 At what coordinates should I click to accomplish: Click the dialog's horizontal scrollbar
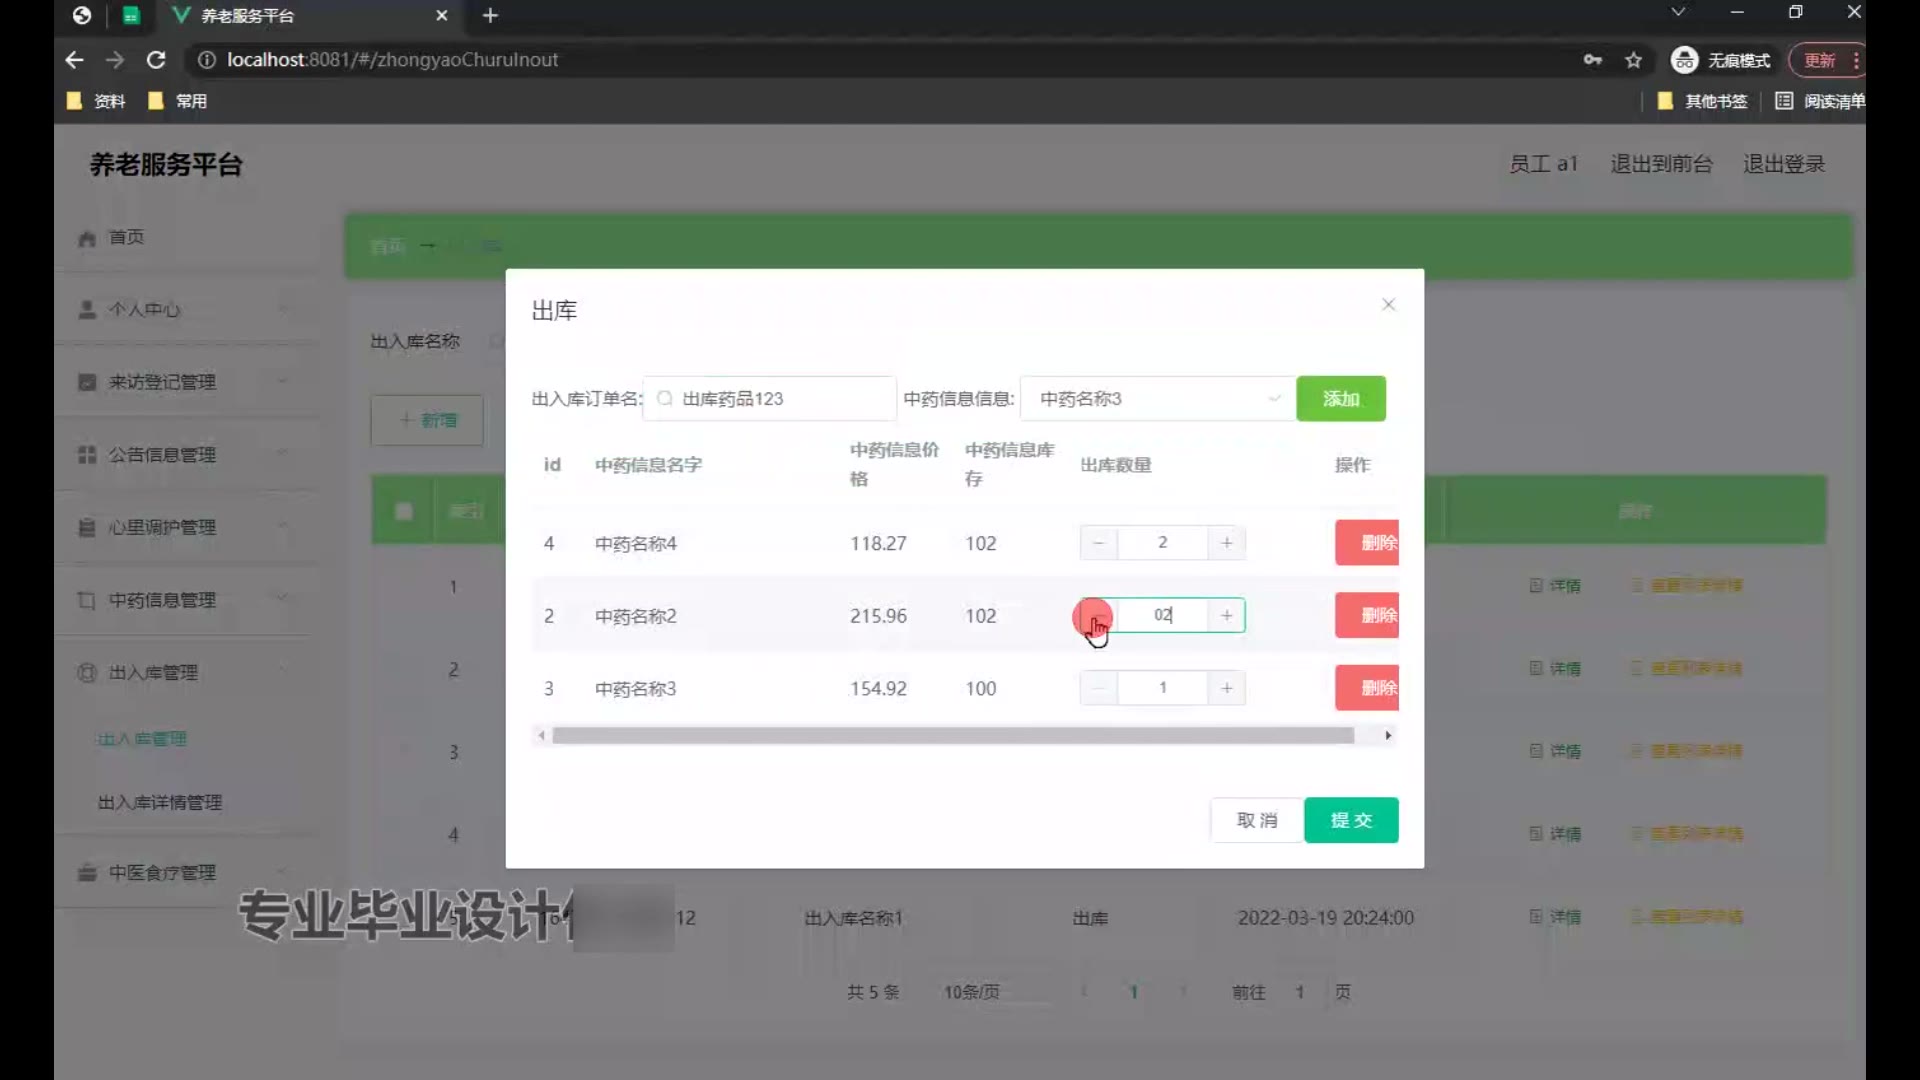(x=952, y=736)
